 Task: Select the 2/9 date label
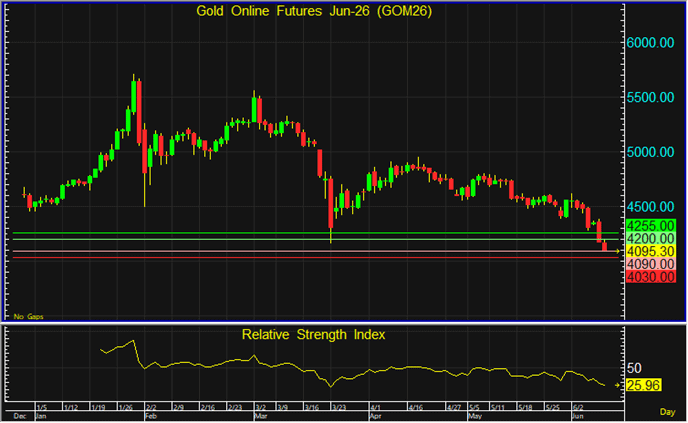178,408
